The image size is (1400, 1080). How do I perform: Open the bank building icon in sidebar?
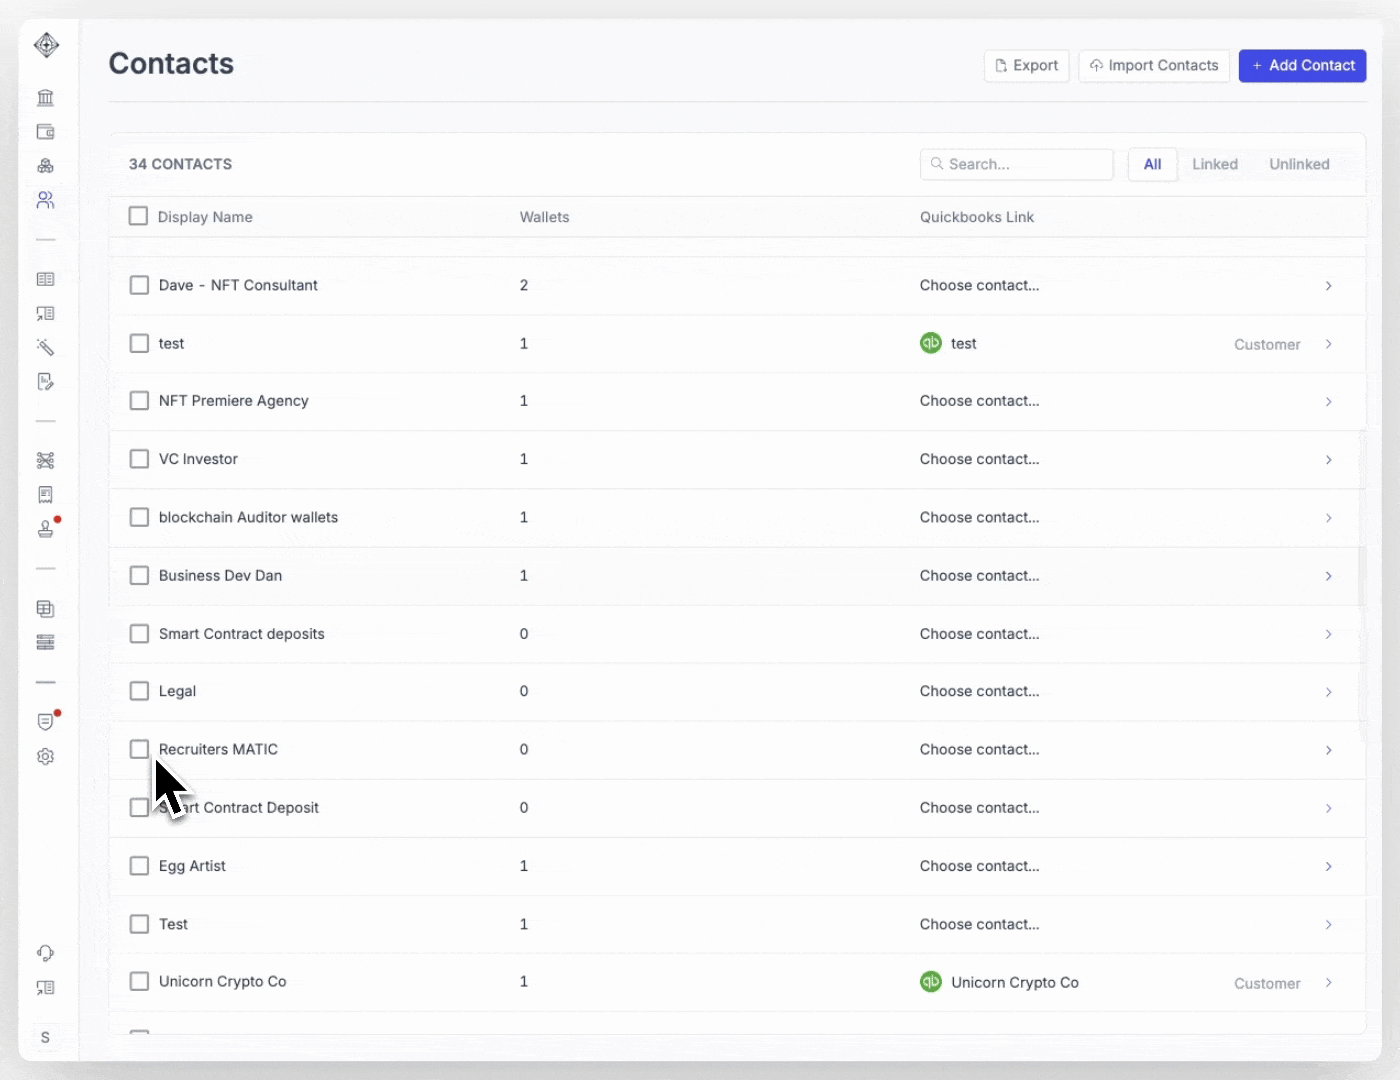(45, 98)
